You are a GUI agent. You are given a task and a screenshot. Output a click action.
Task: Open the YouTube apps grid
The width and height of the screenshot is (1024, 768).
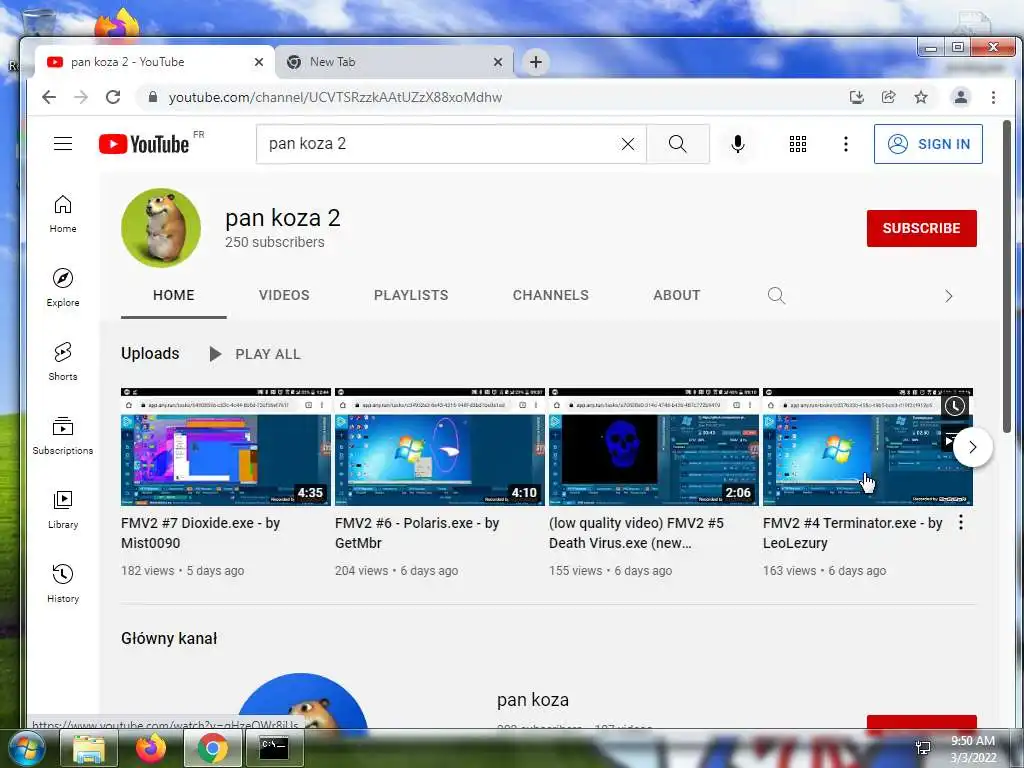coord(797,144)
